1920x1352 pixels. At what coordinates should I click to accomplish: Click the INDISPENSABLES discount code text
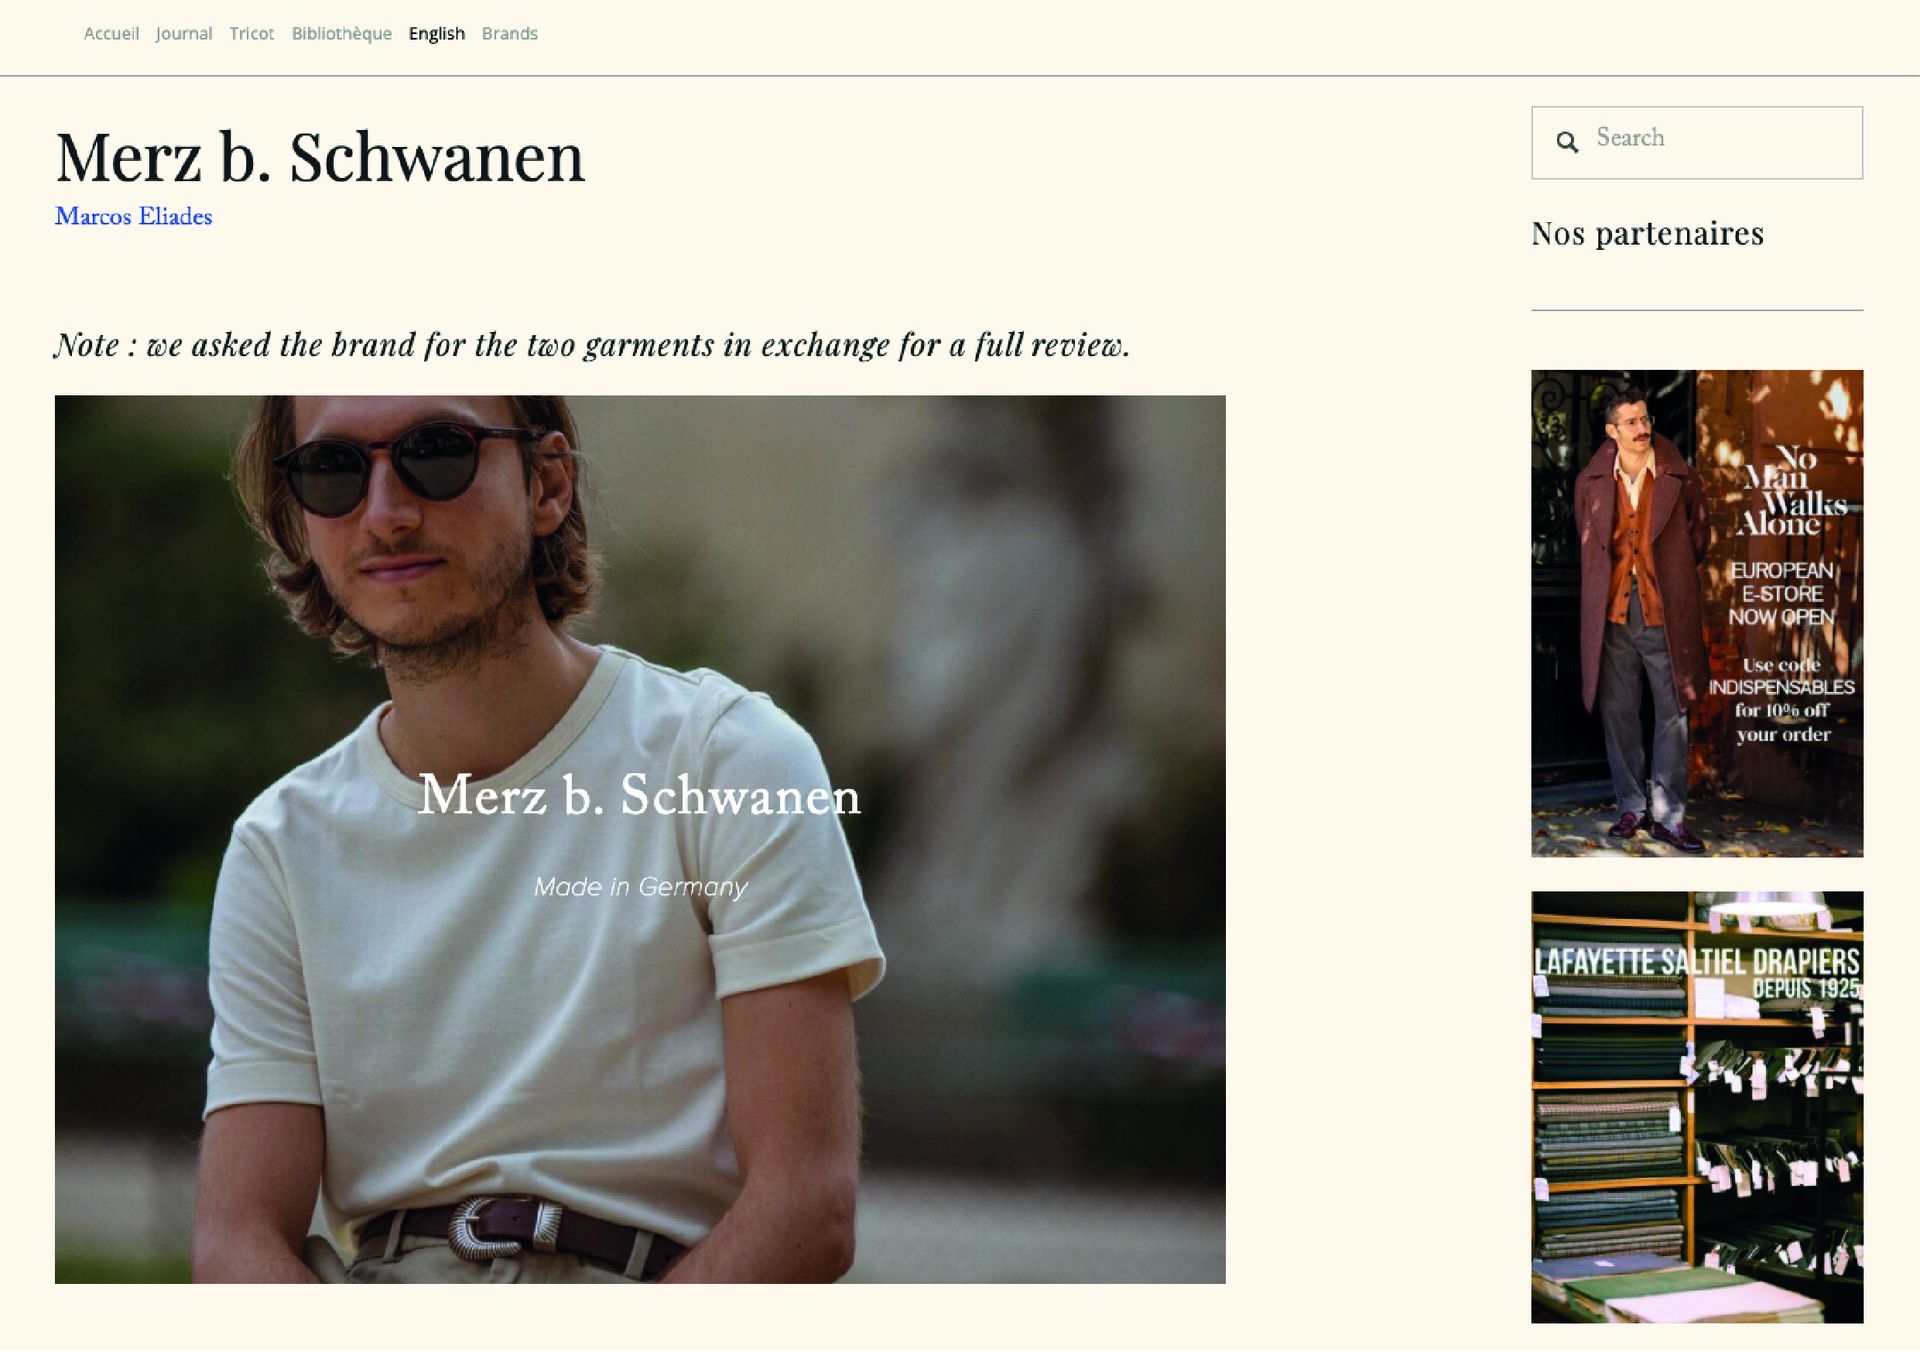coord(1781,687)
